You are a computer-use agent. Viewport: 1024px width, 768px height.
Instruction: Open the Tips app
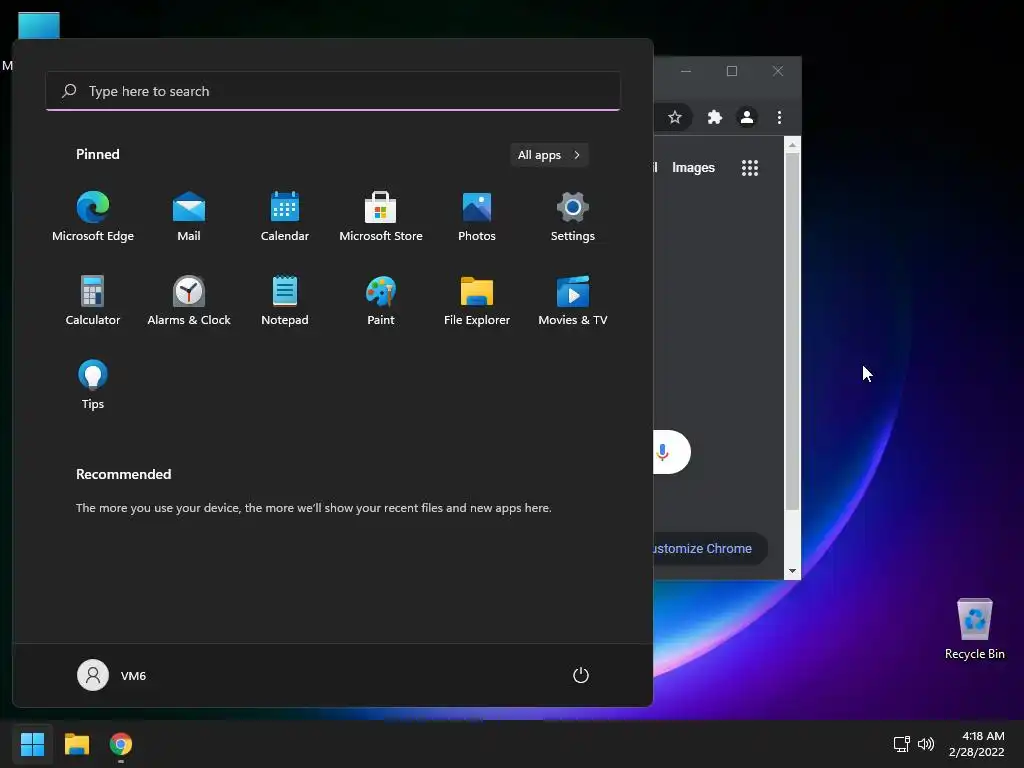tap(93, 385)
